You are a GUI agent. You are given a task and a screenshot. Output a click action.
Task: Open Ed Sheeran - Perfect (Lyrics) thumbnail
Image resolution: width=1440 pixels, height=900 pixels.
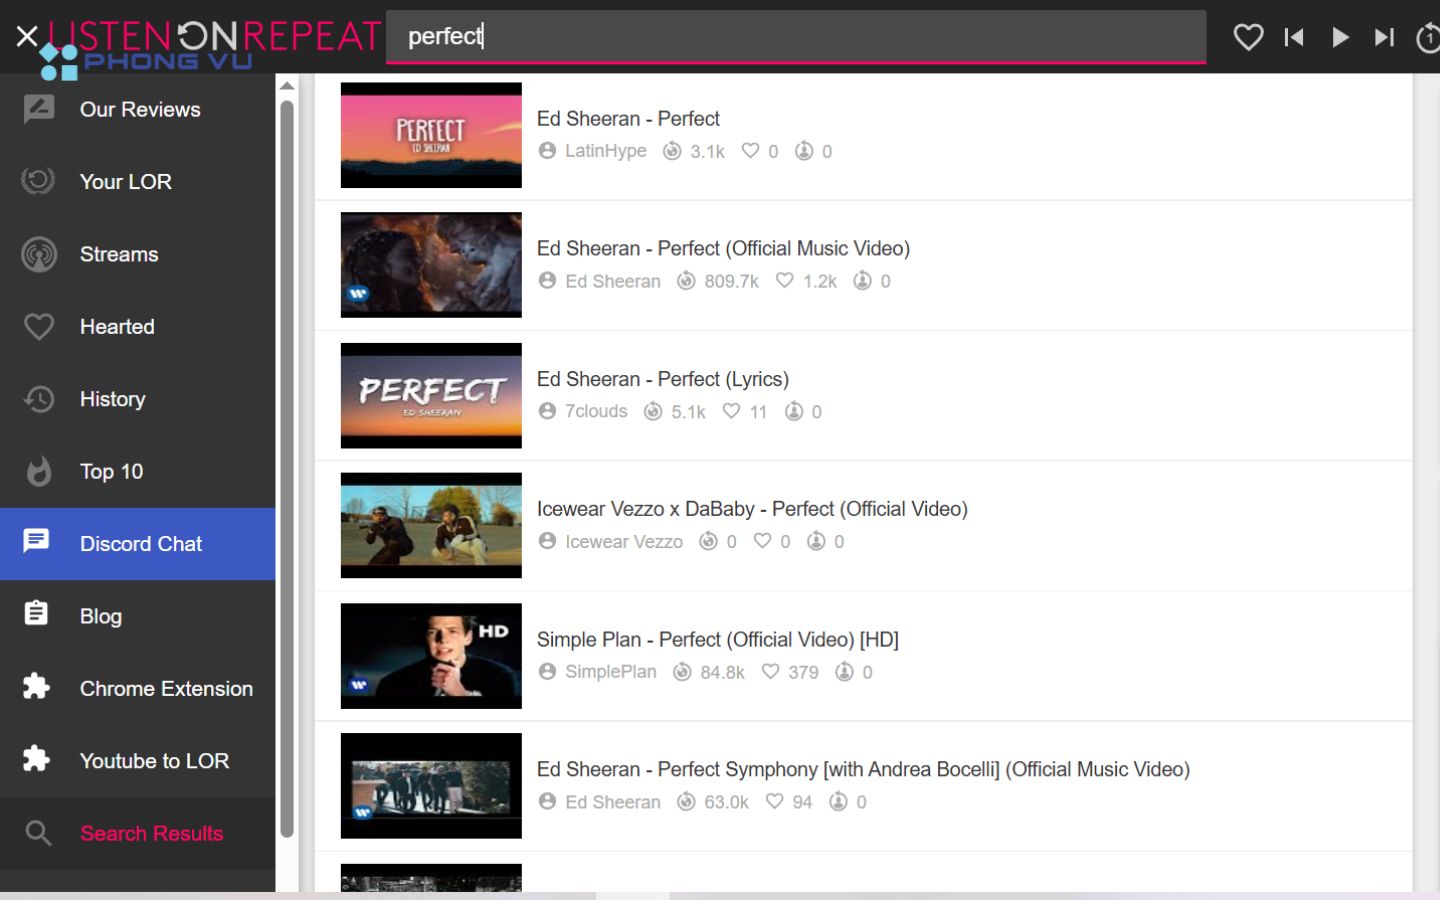pos(431,396)
